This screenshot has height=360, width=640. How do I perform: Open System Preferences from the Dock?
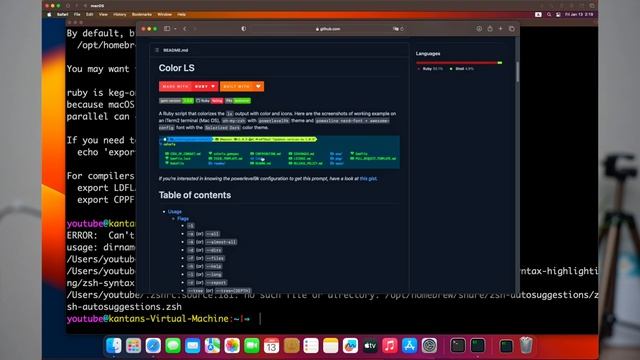tap(429, 346)
